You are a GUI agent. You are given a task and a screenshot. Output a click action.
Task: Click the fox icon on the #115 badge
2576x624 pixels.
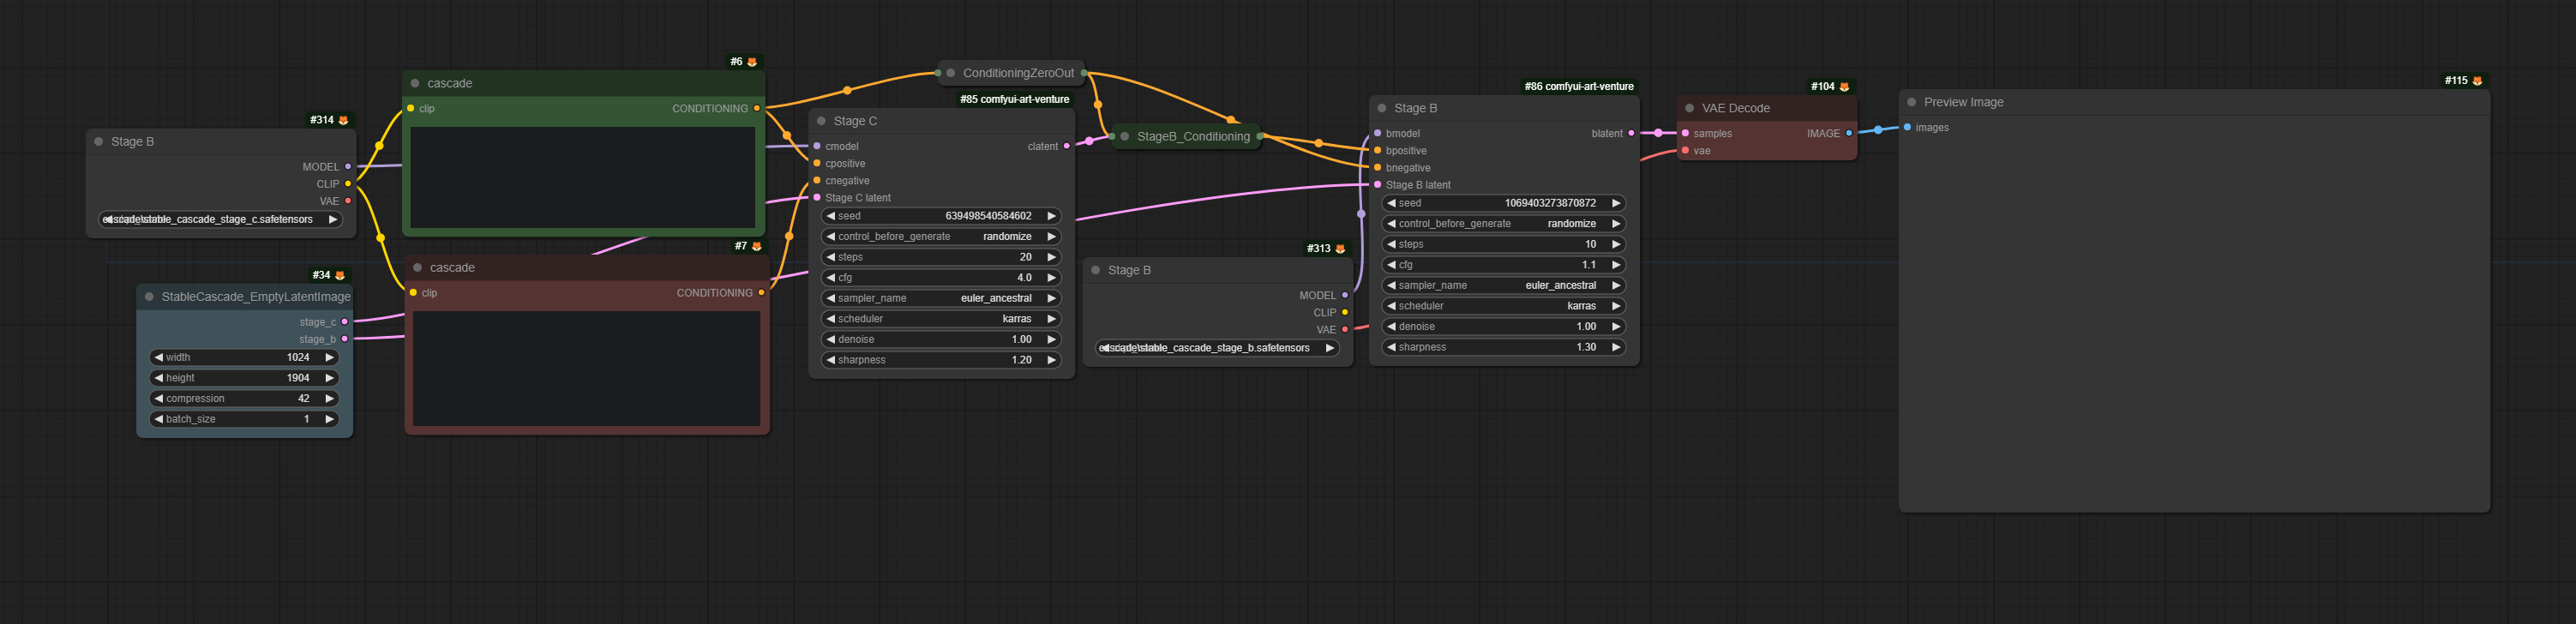[2477, 81]
